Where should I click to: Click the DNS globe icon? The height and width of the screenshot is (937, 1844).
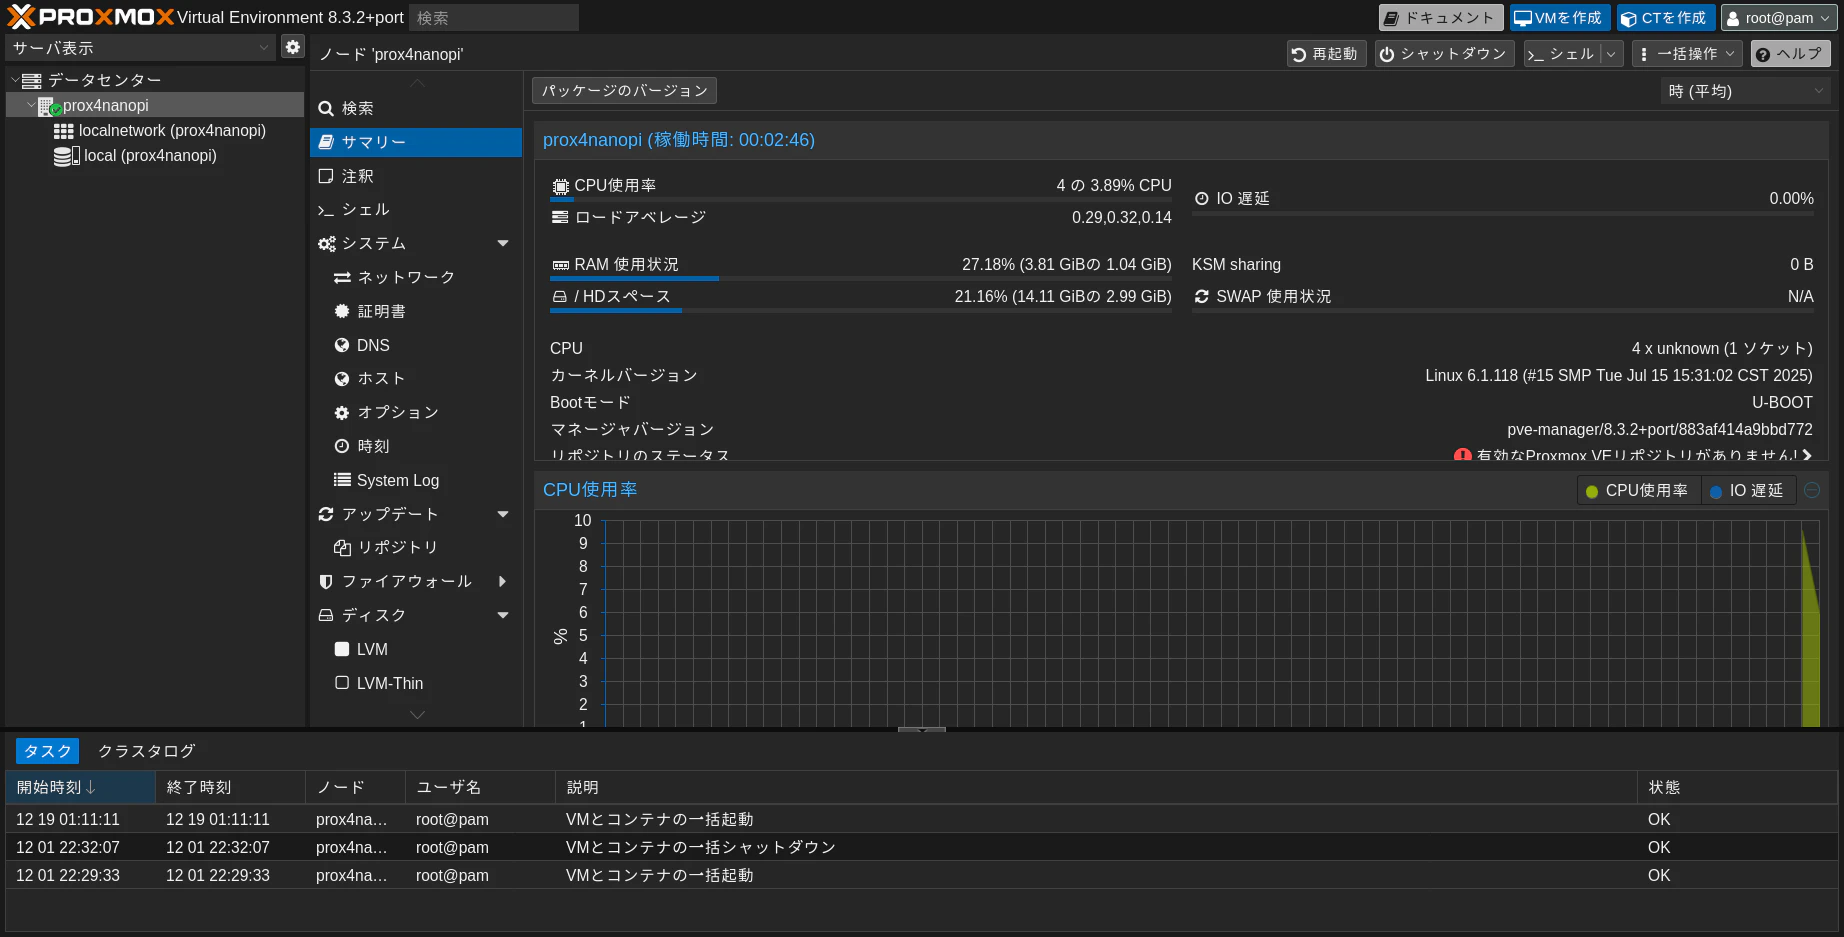coord(342,345)
